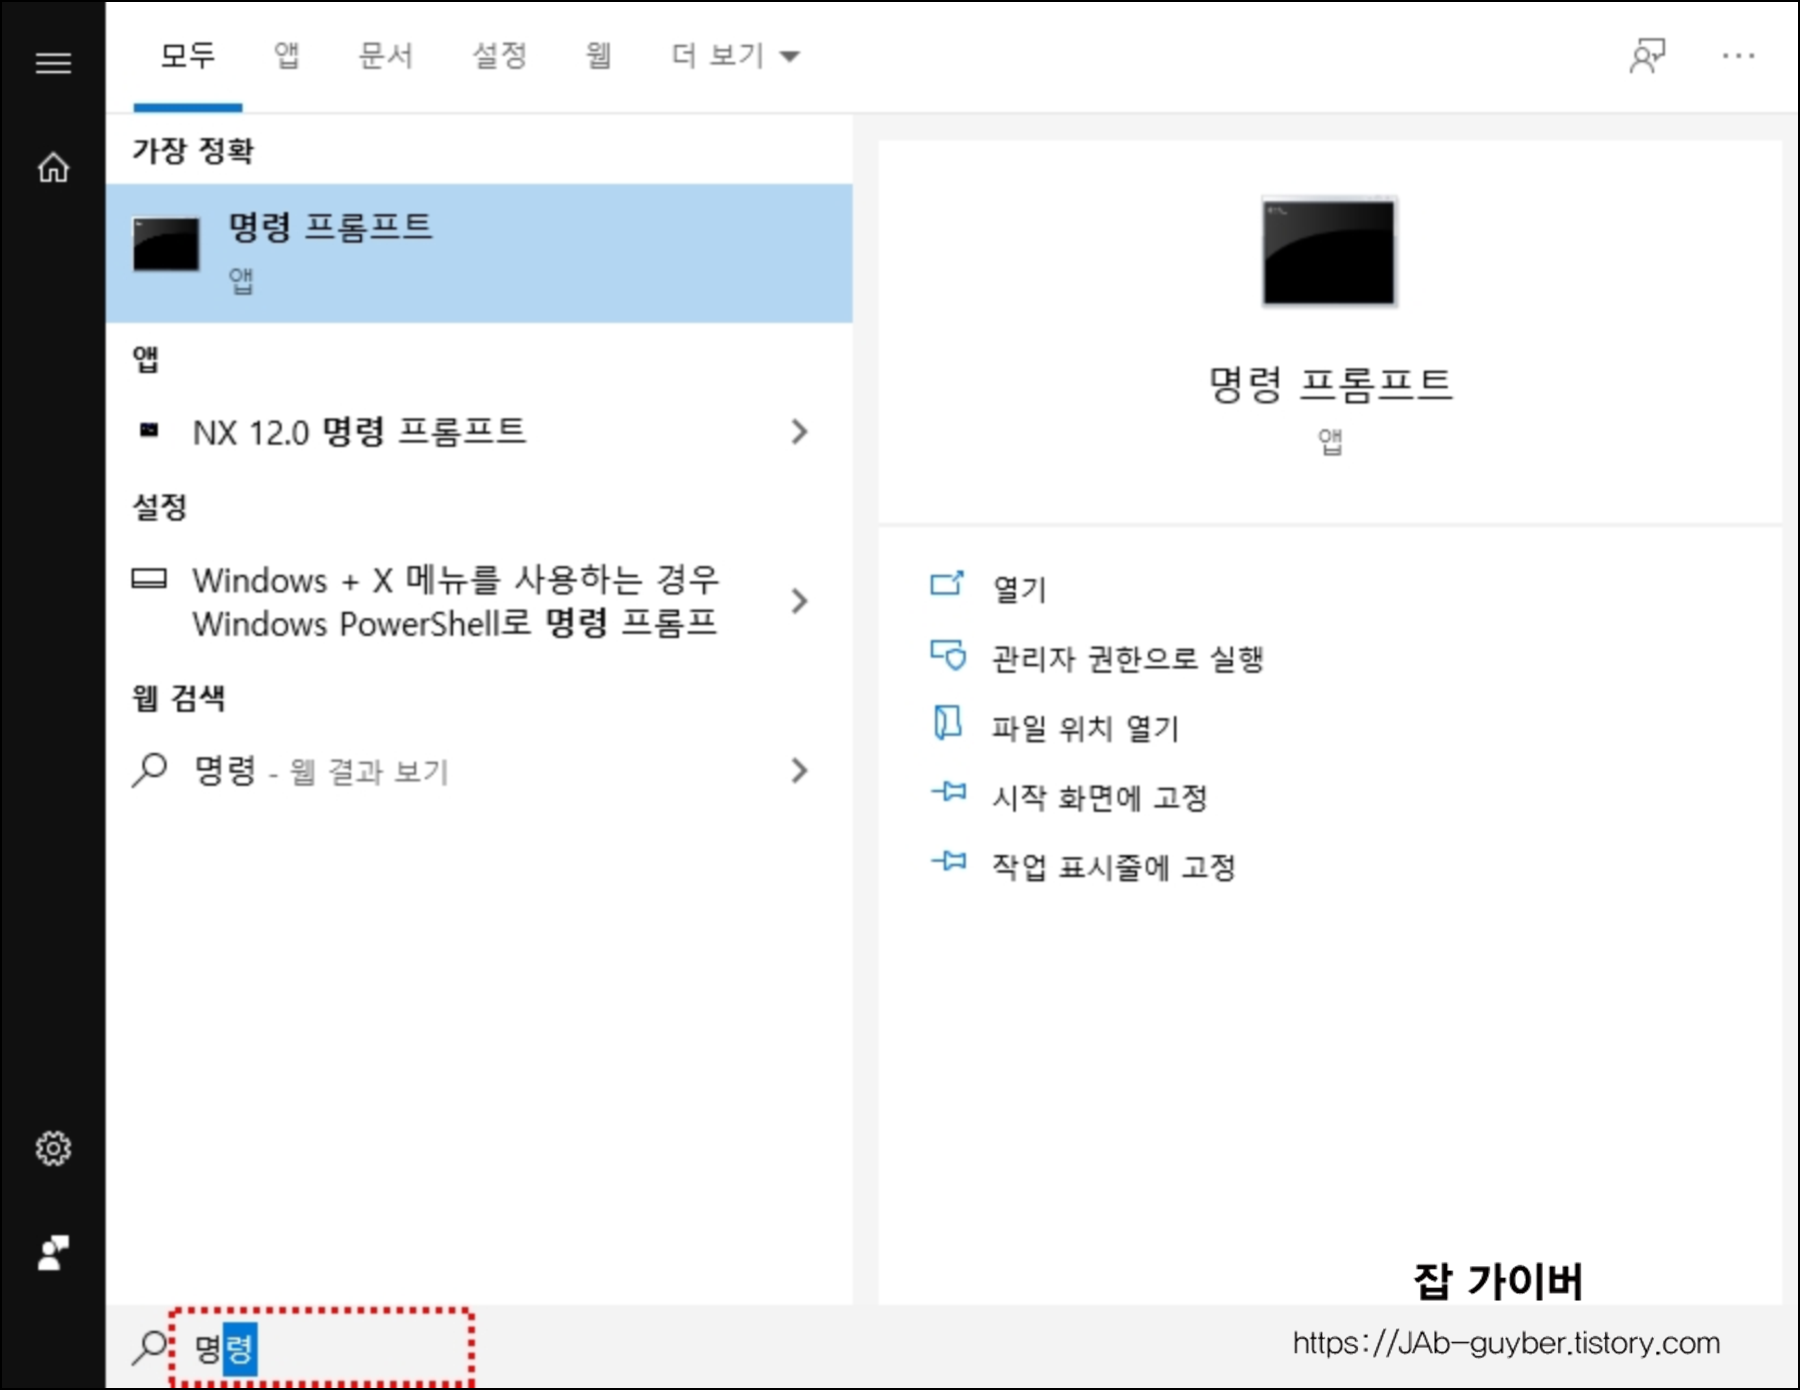Select the 명령 프롬프트 best match result

479,253
